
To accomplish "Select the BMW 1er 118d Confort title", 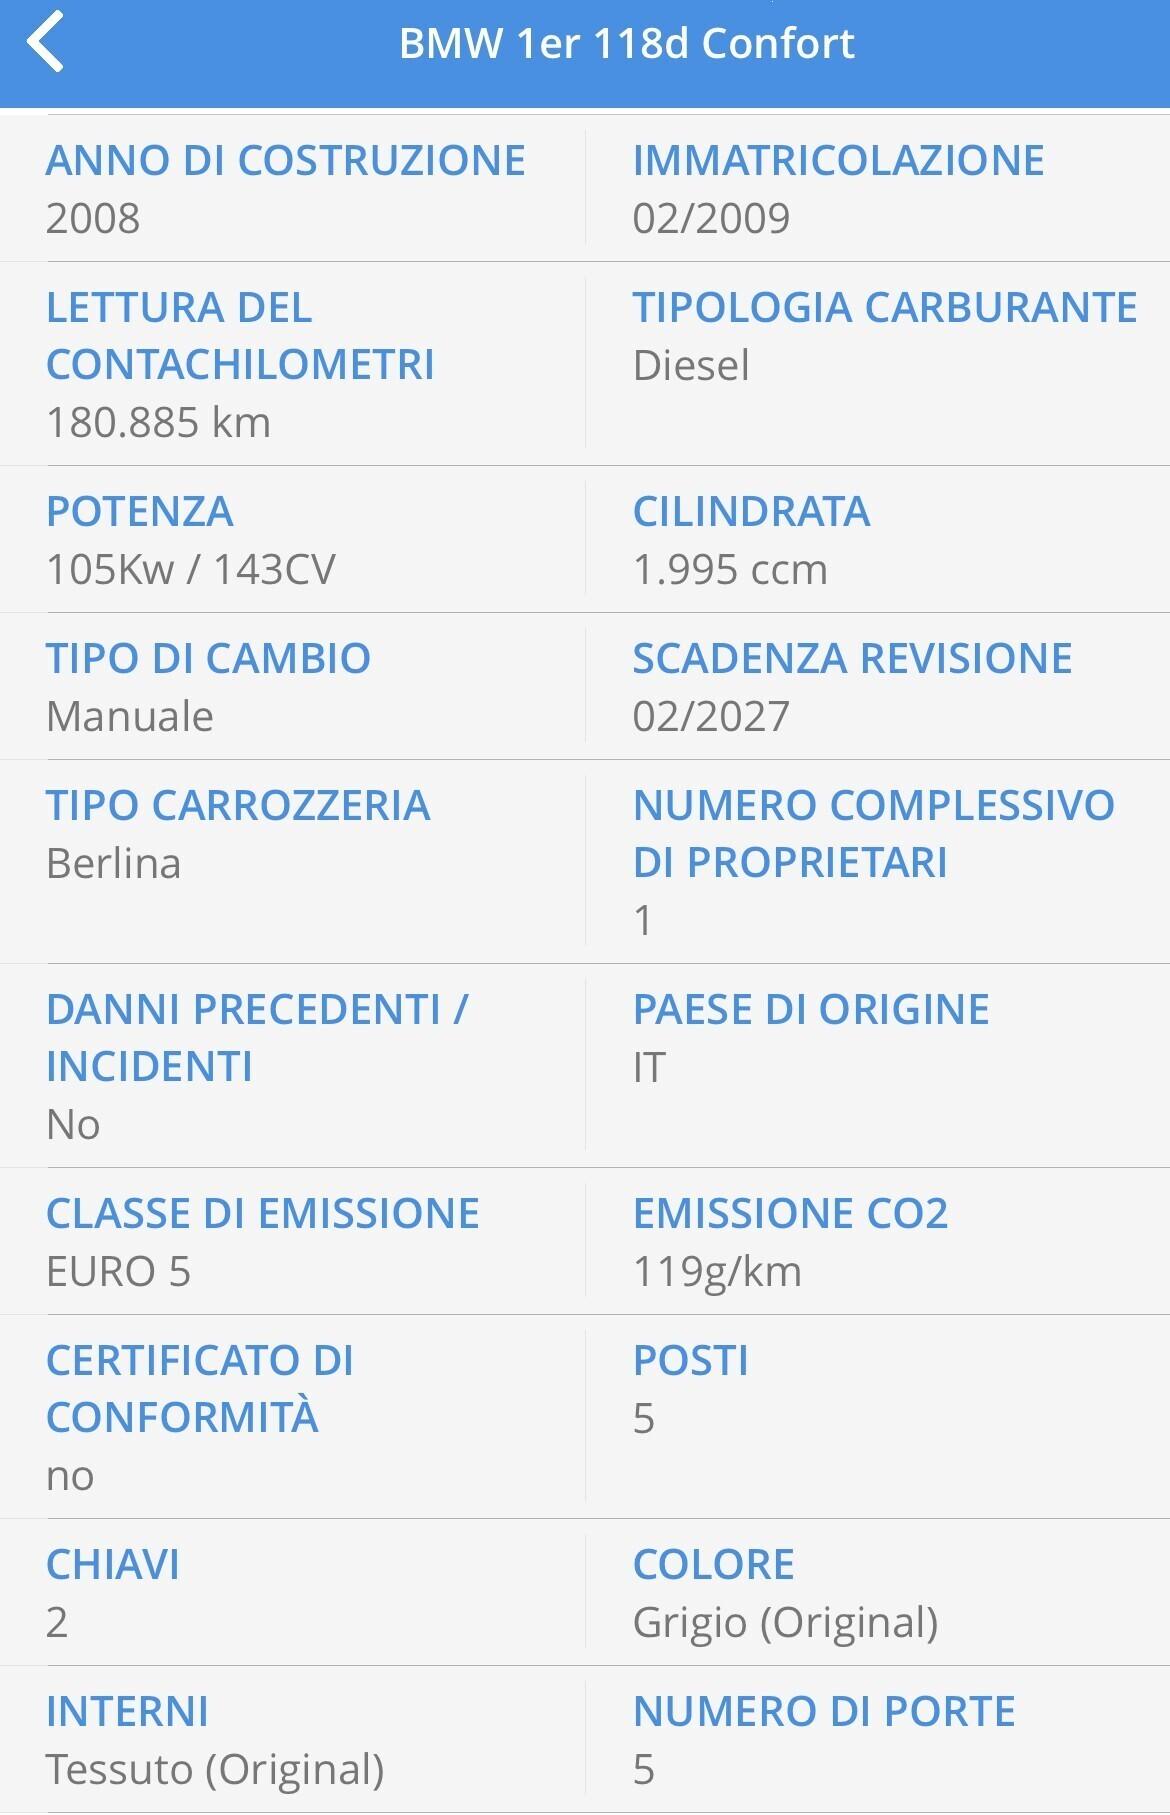I will [628, 44].
